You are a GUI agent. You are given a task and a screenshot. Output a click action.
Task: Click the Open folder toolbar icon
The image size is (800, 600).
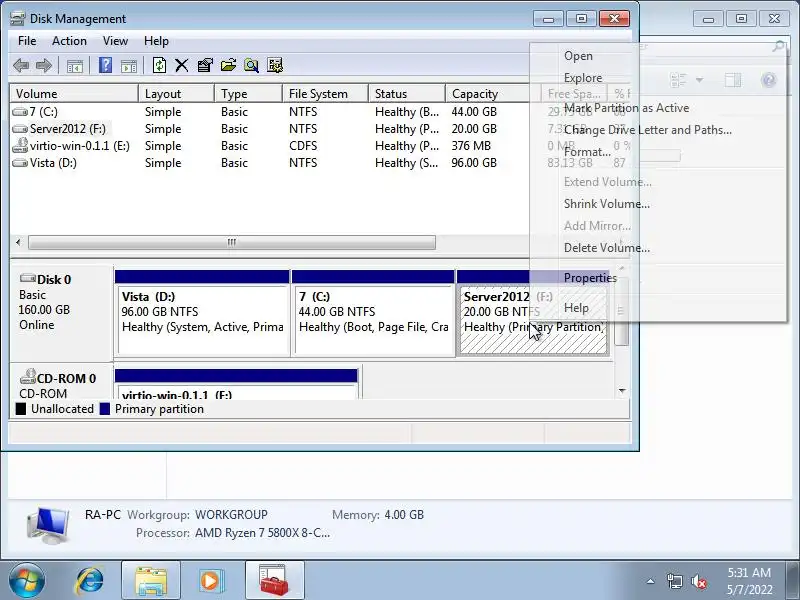(228, 65)
